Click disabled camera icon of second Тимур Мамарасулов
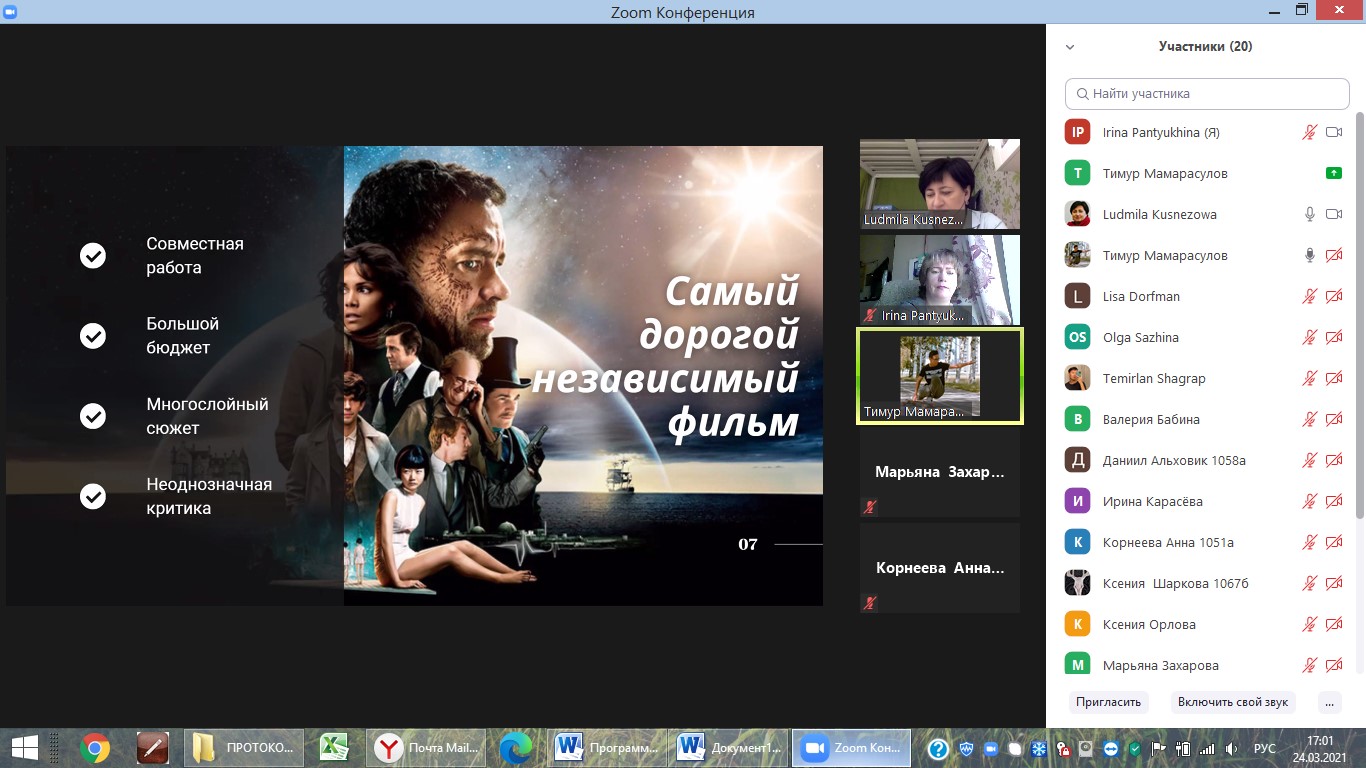The height and width of the screenshot is (768, 1366). pos(1333,255)
